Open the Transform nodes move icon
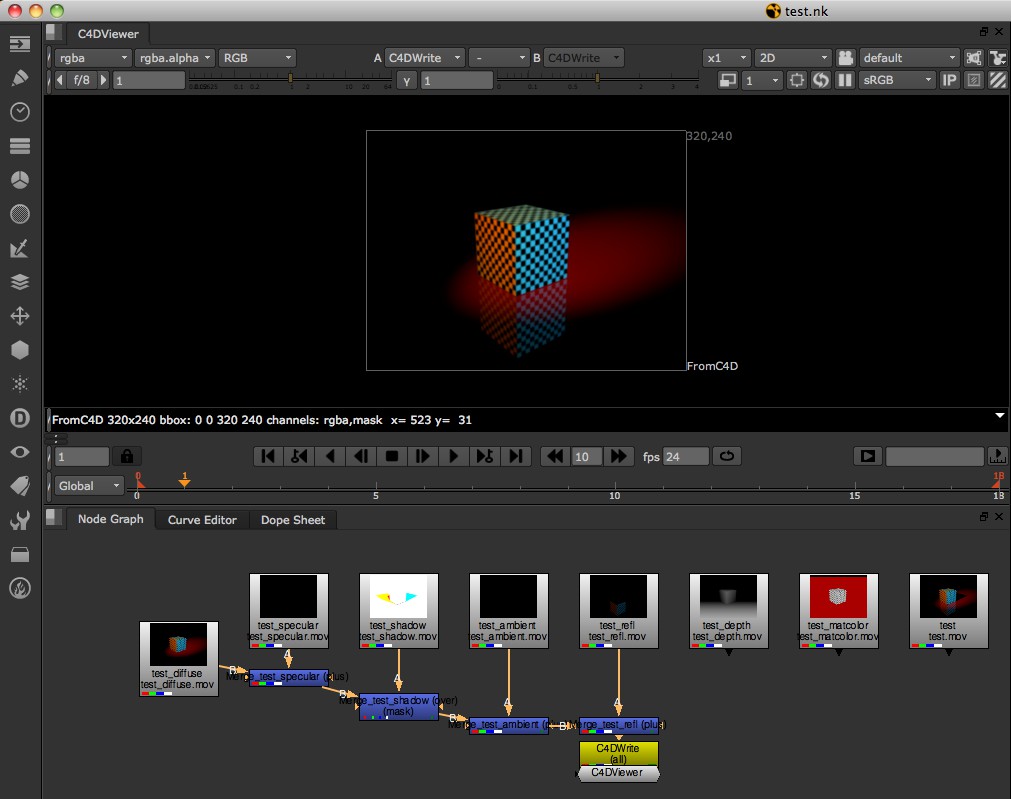The width and height of the screenshot is (1011, 799). point(19,316)
